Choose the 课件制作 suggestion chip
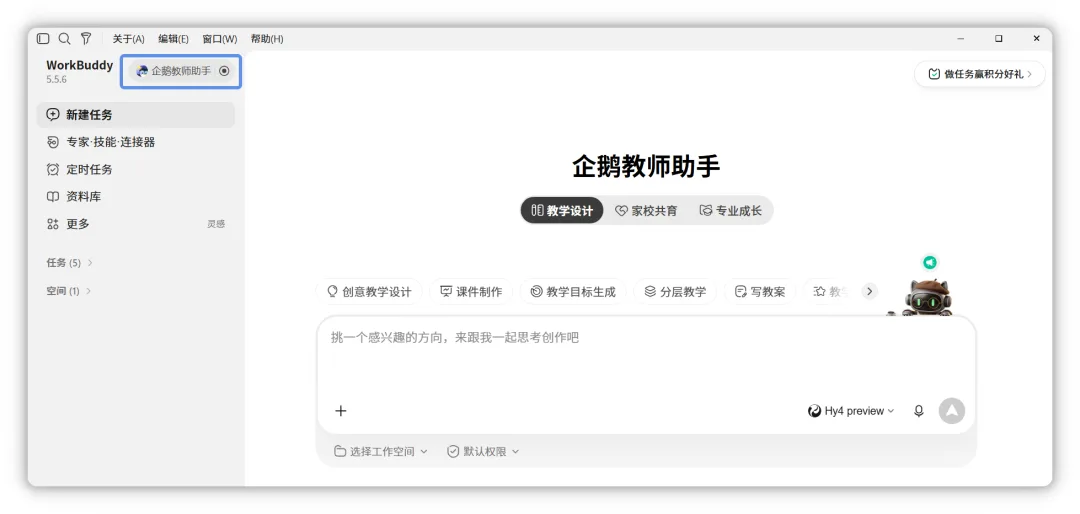The height and width of the screenshot is (514, 1080). point(471,291)
